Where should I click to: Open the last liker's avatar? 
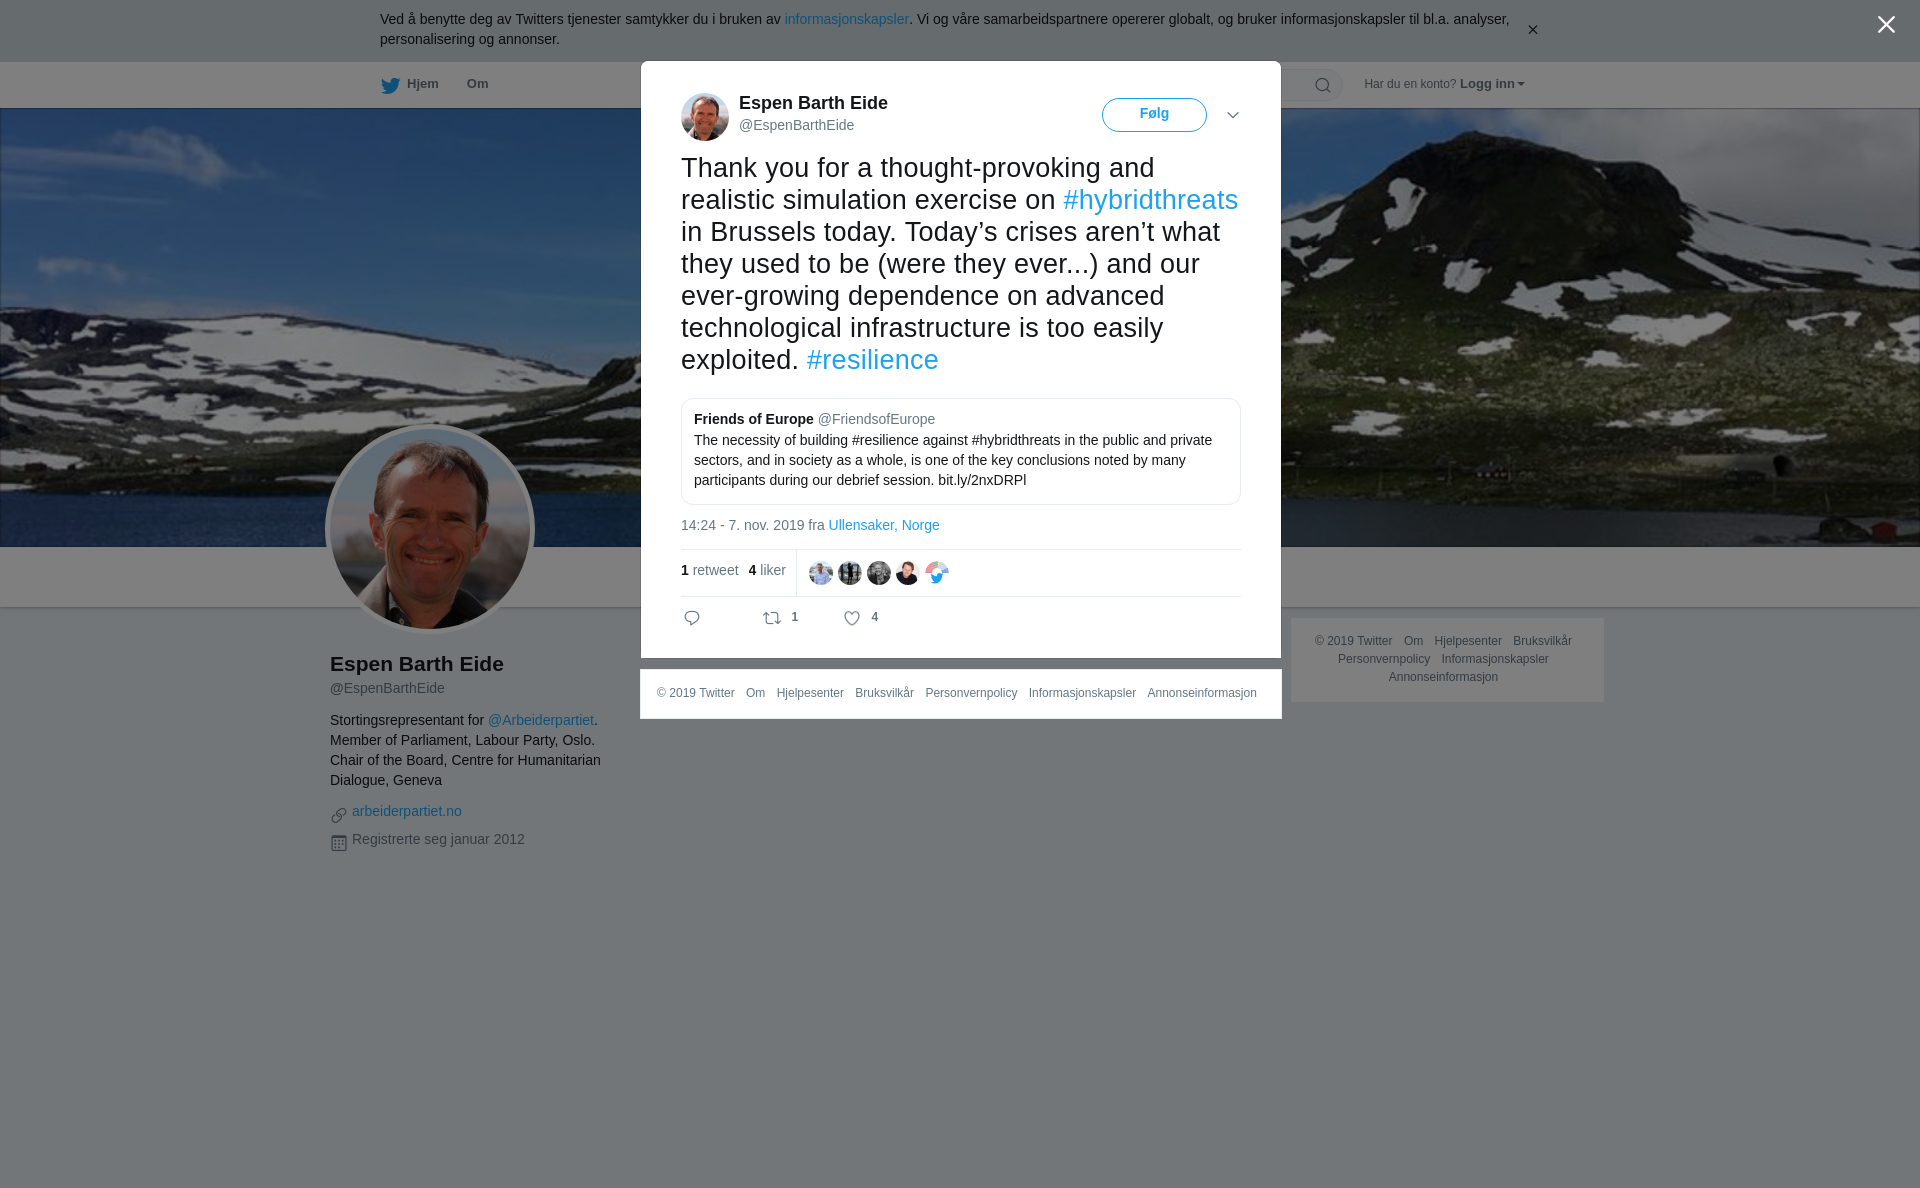click(937, 573)
